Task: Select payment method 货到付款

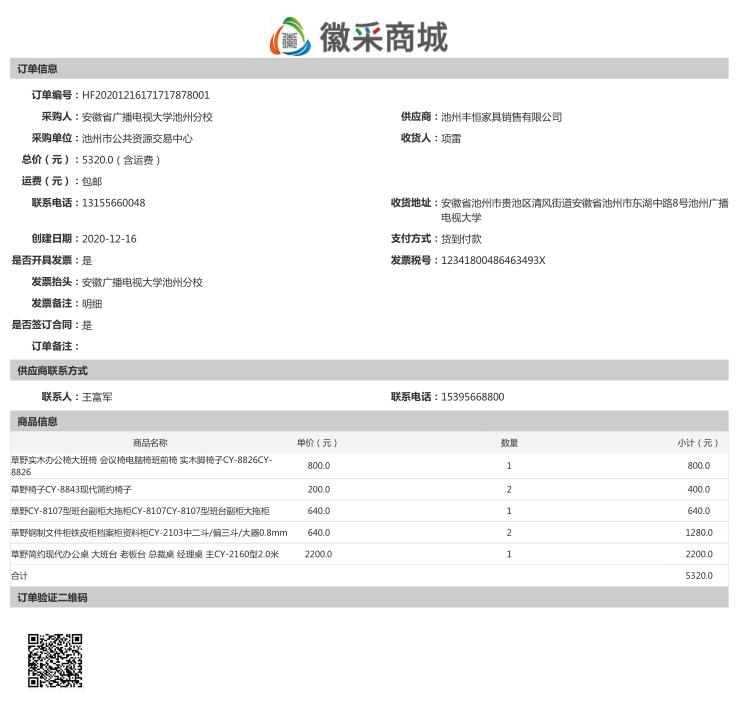Action: pyautogui.click(x=461, y=239)
